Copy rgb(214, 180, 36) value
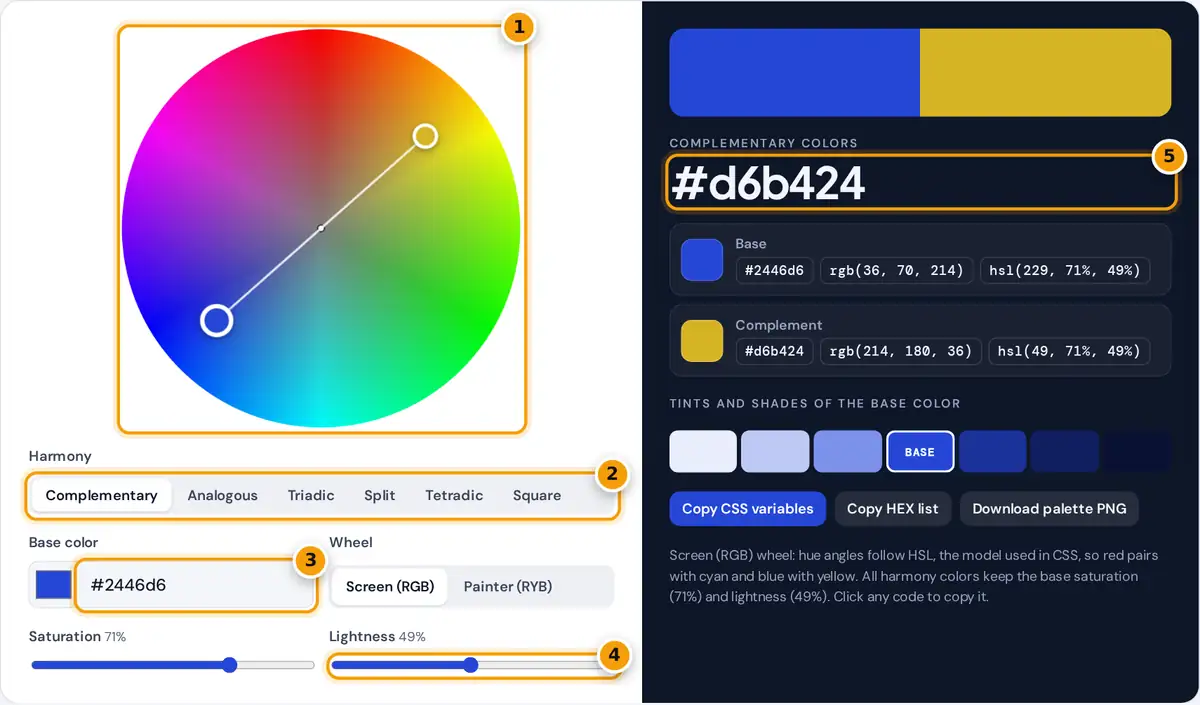 [x=900, y=351]
